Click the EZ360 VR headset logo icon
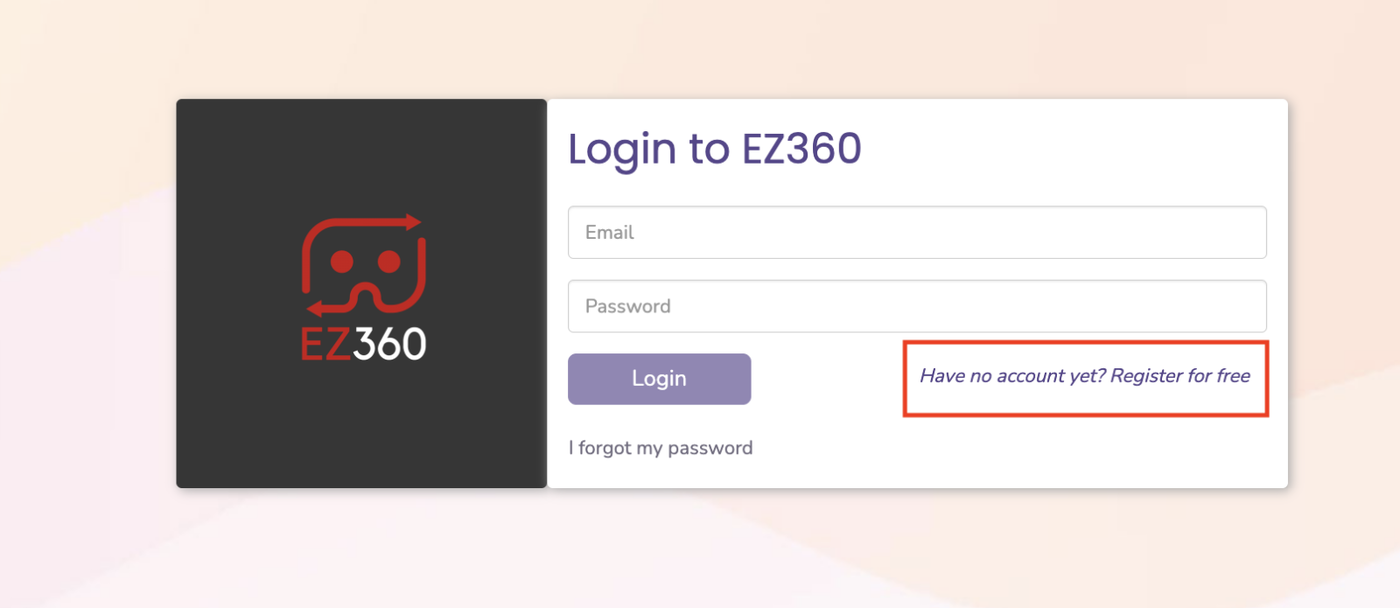The image size is (1400, 608). coord(363,267)
